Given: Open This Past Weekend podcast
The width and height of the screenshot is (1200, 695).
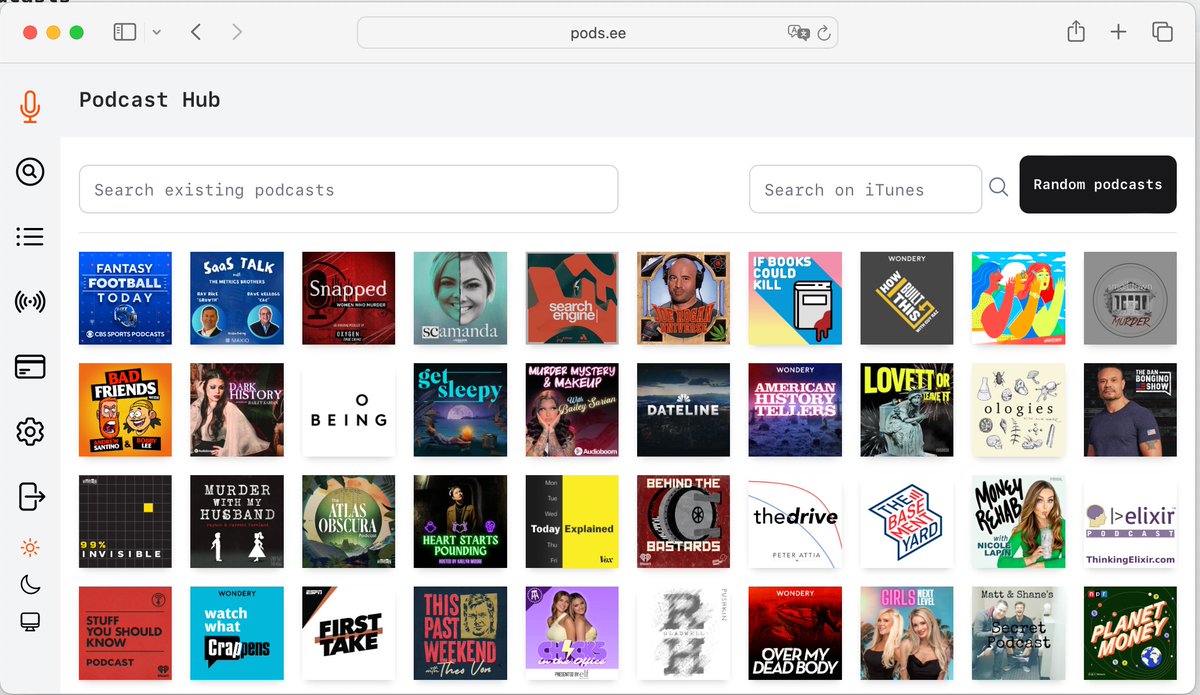Looking at the screenshot, I should 460,633.
